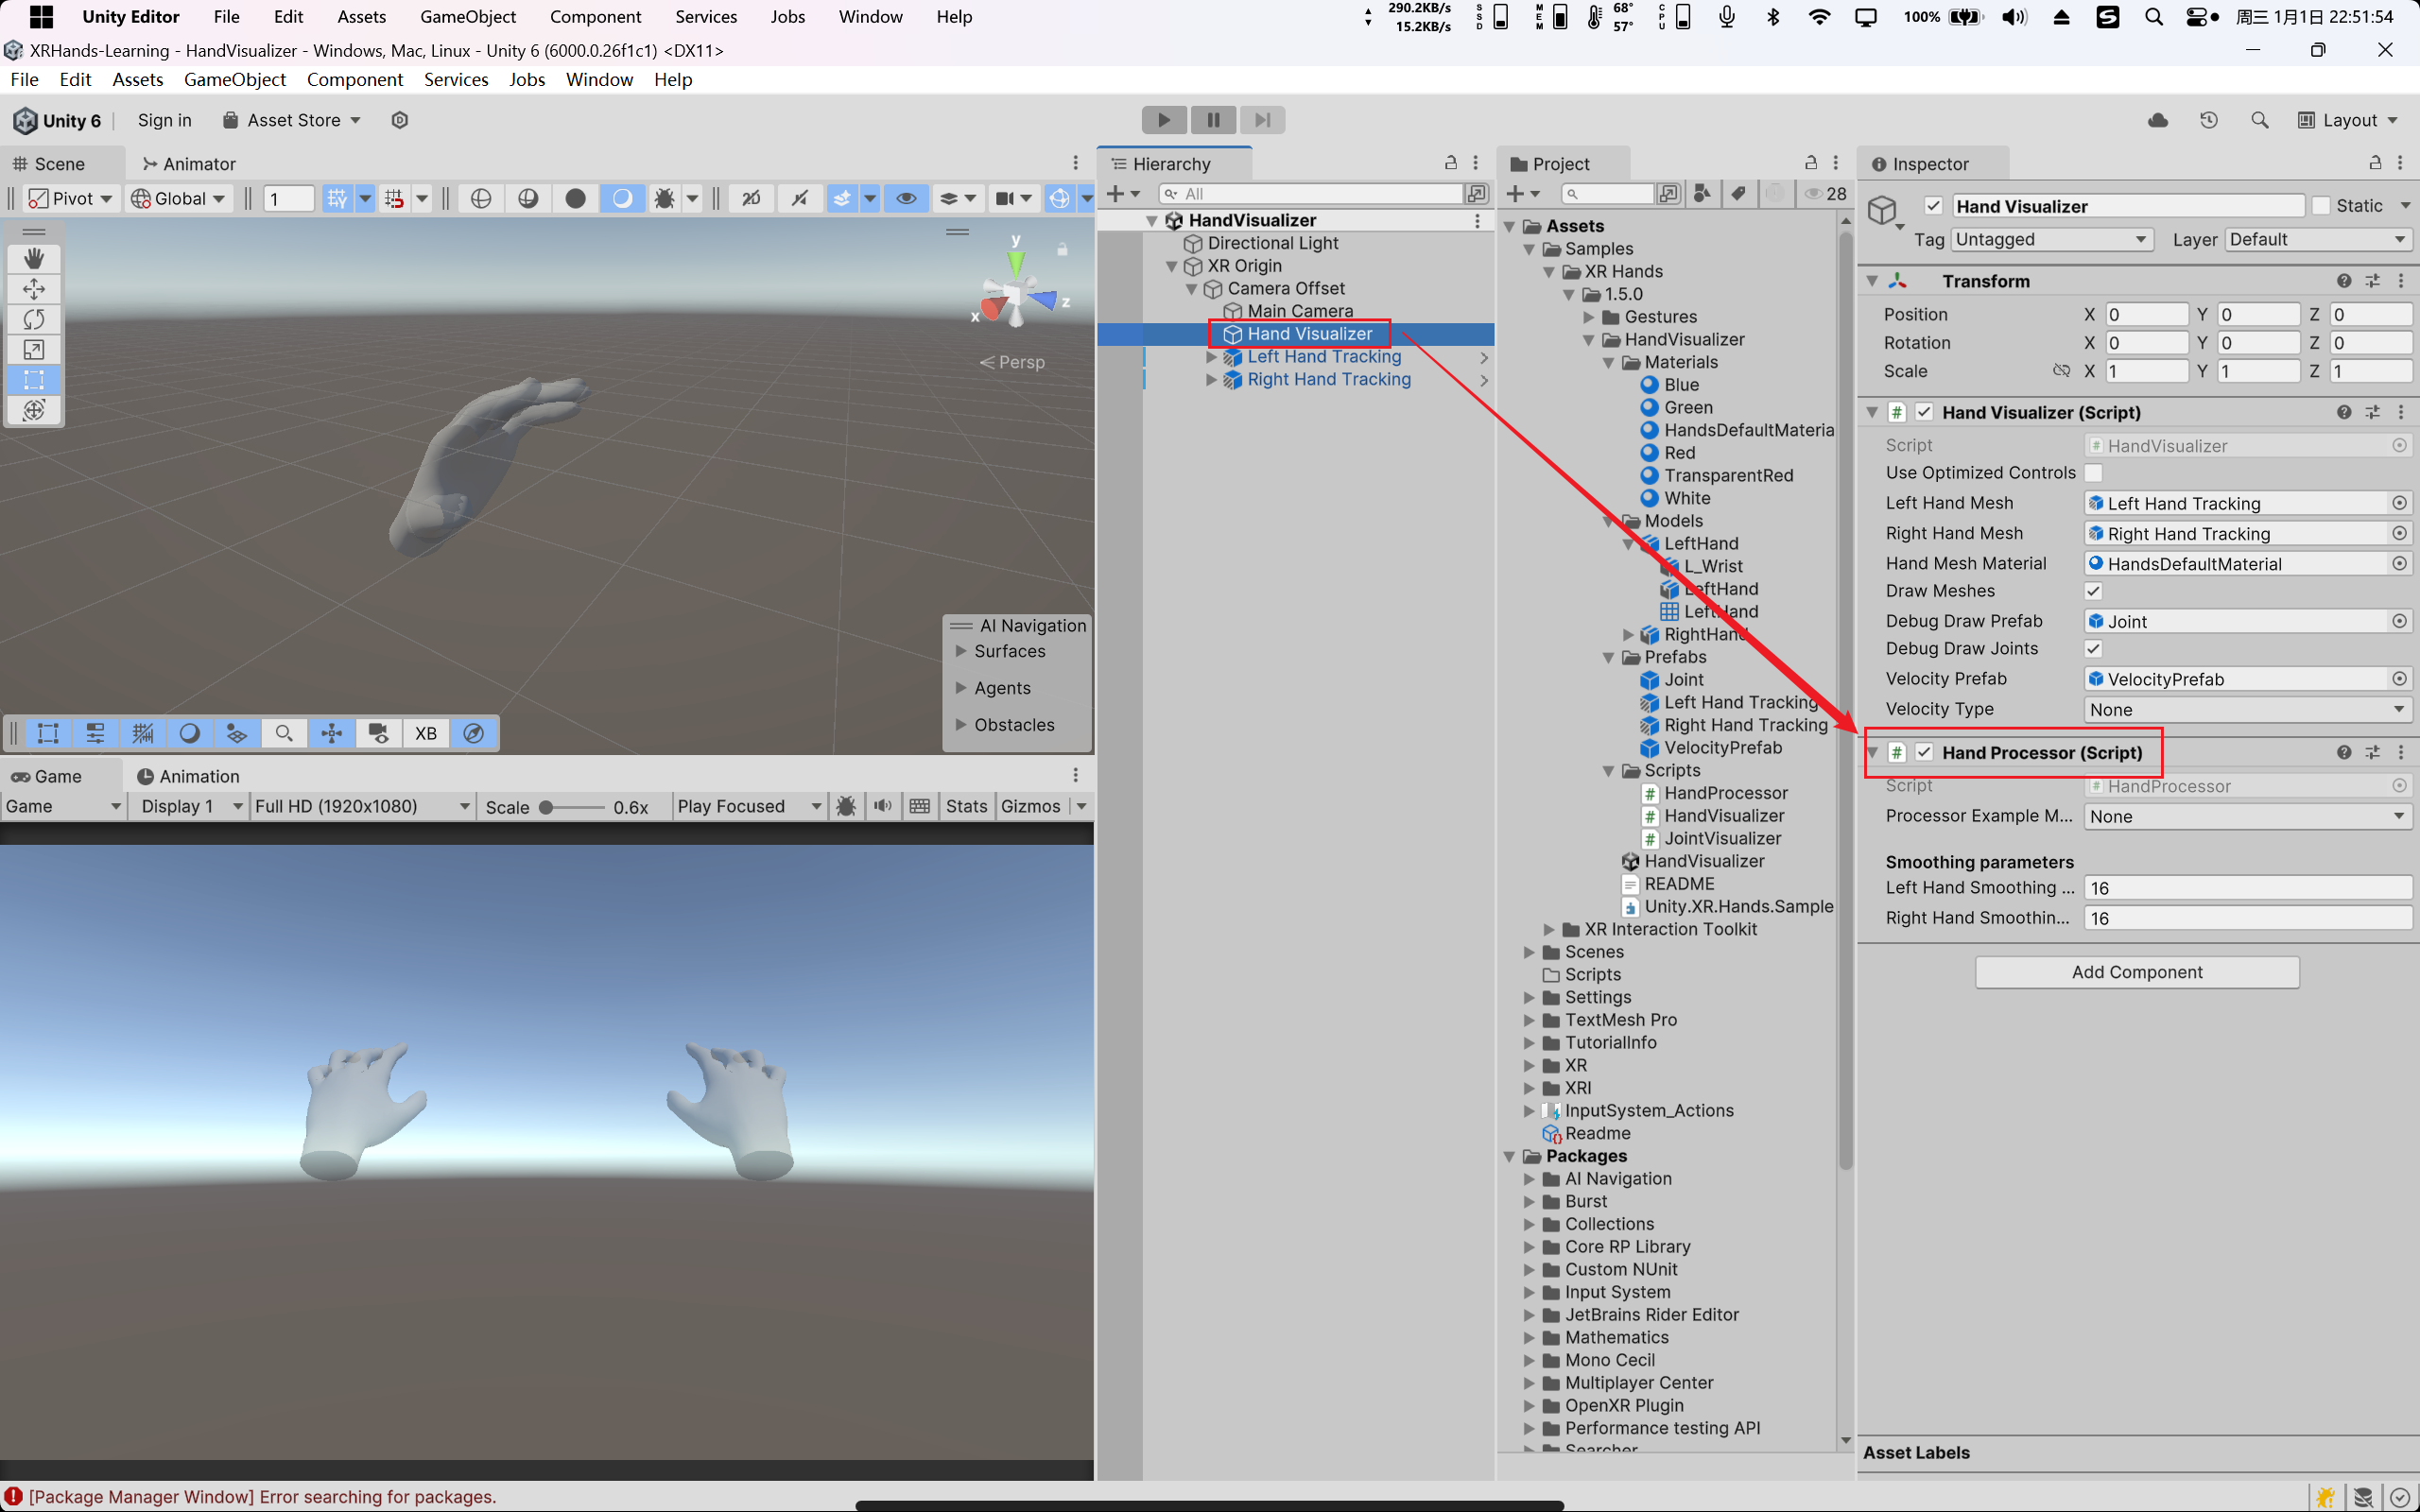The image size is (2420, 1512).
Task: Click the Asset Store button
Action: coord(291,120)
